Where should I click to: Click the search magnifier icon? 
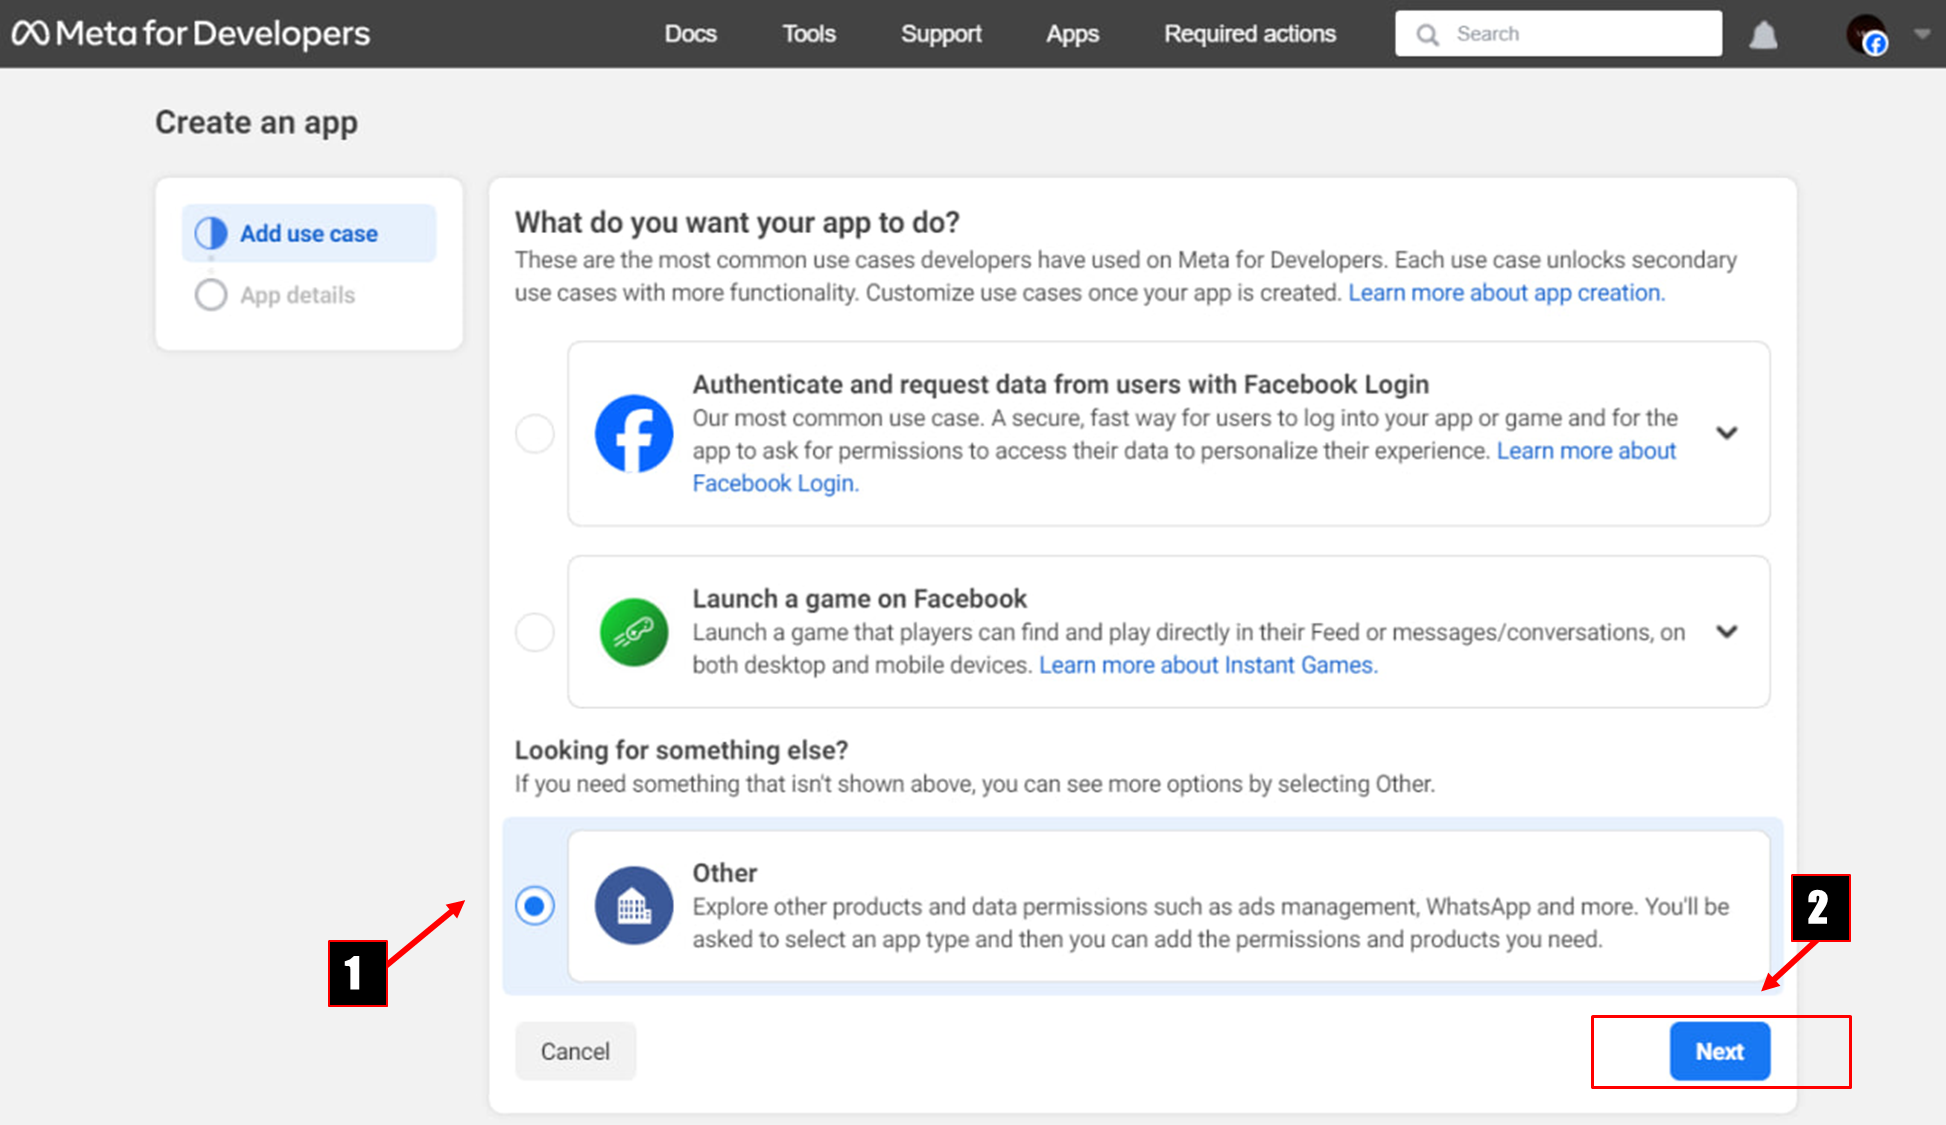point(1428,35)
